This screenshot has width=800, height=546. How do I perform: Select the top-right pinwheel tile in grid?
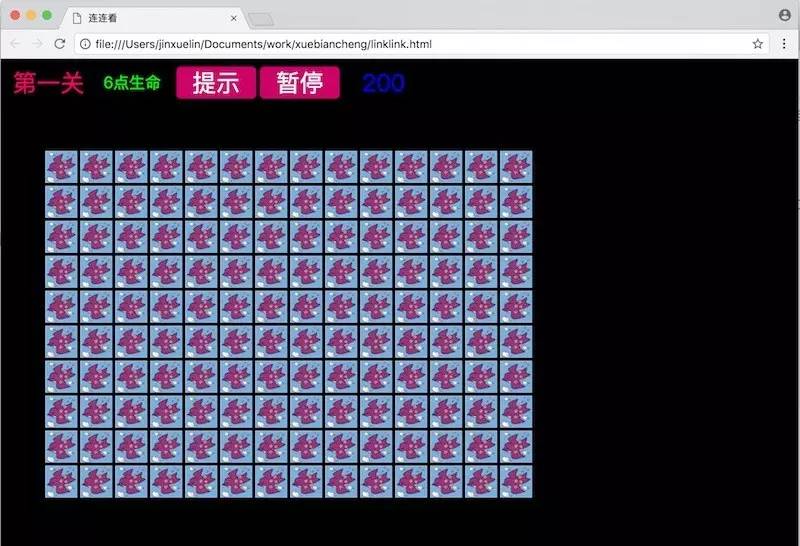coord(516,167)
